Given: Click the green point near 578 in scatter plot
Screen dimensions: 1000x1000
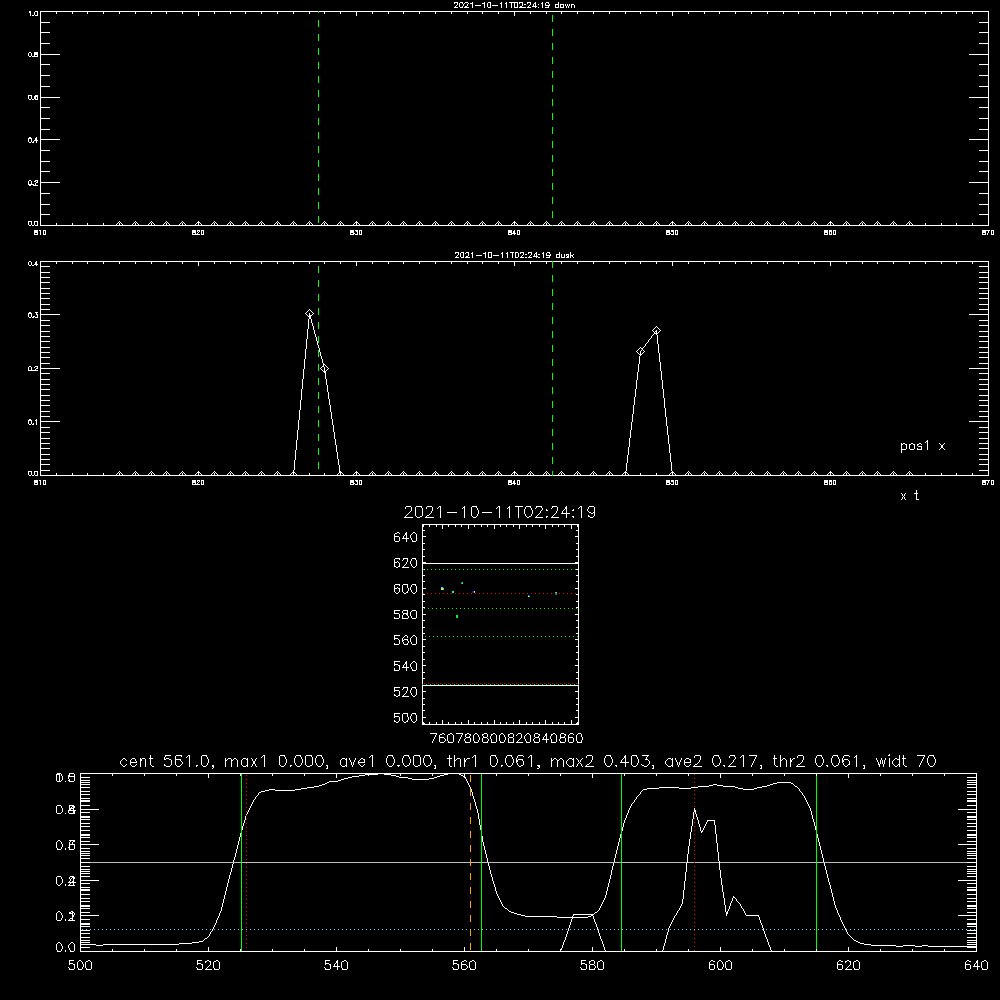Looking at the screenshot, I should tap(457, 617).
